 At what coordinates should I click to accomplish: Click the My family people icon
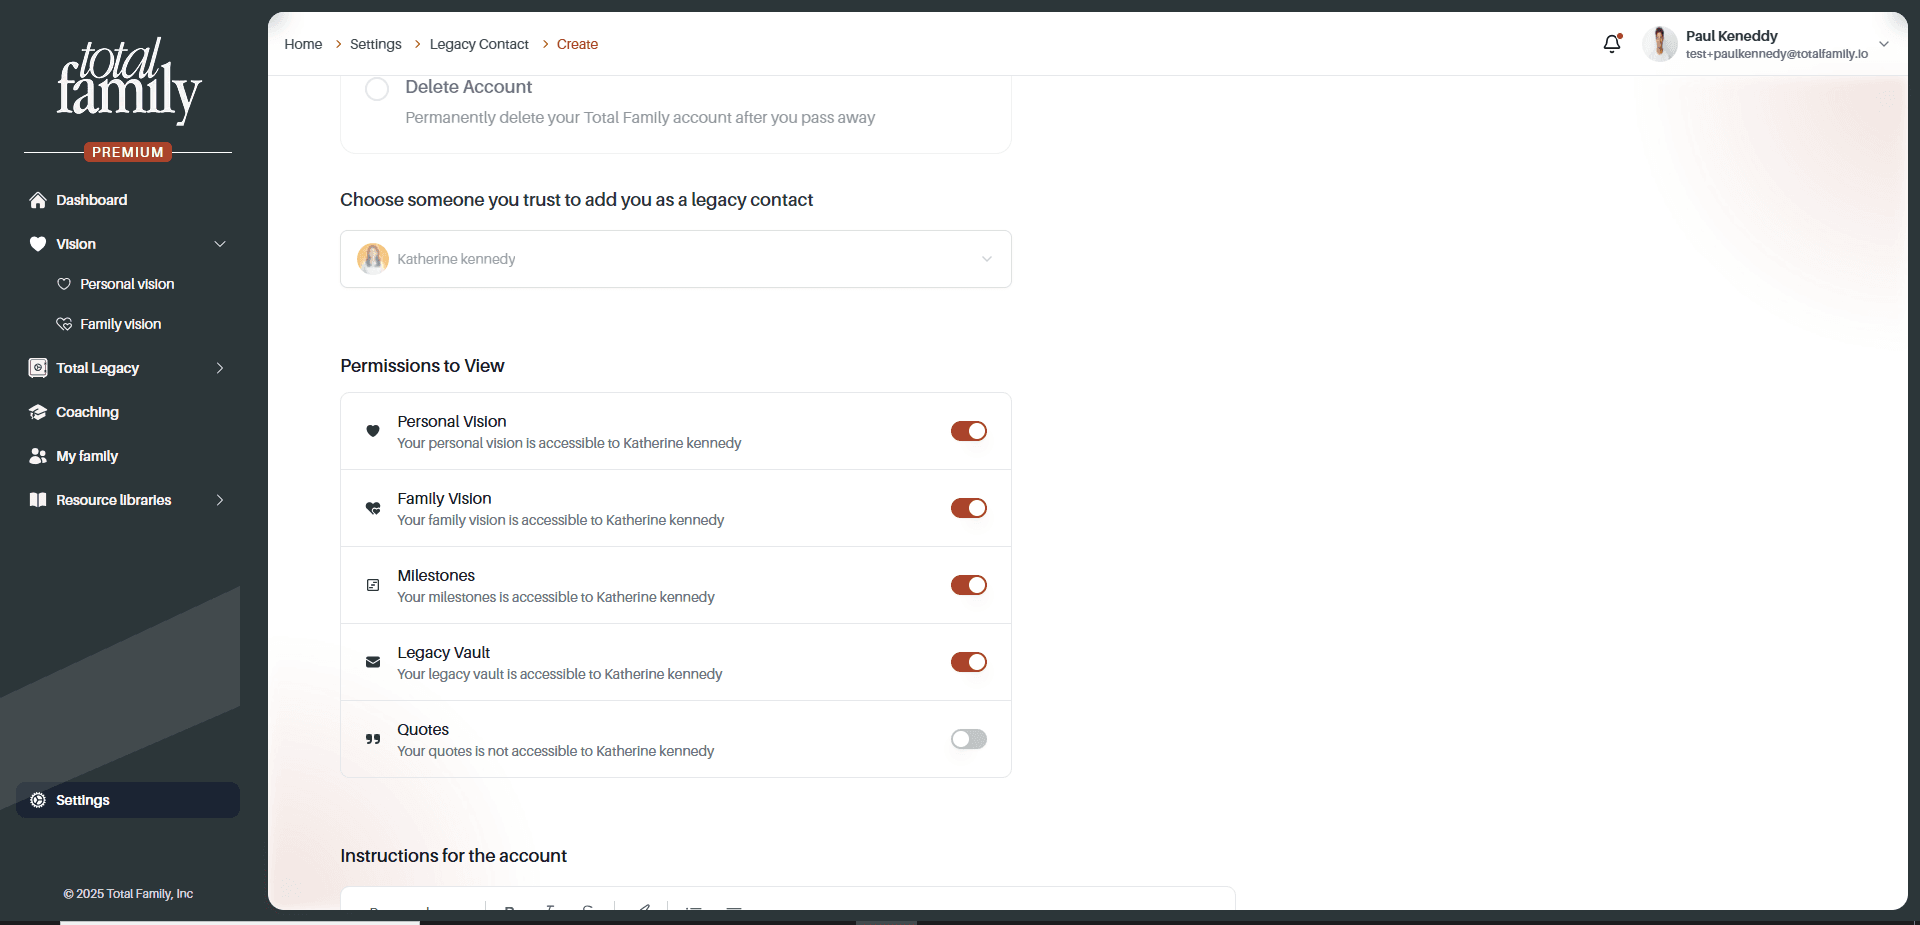[38, 456]
